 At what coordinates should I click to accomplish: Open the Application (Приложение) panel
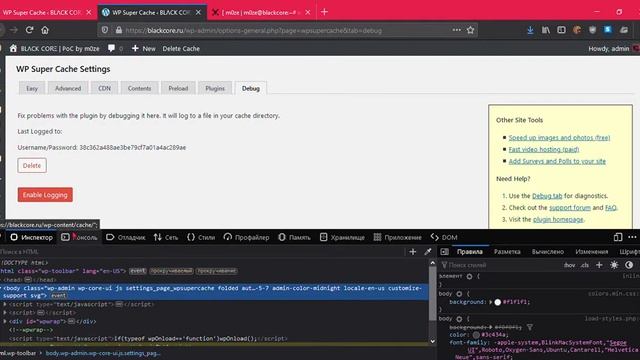398,237
